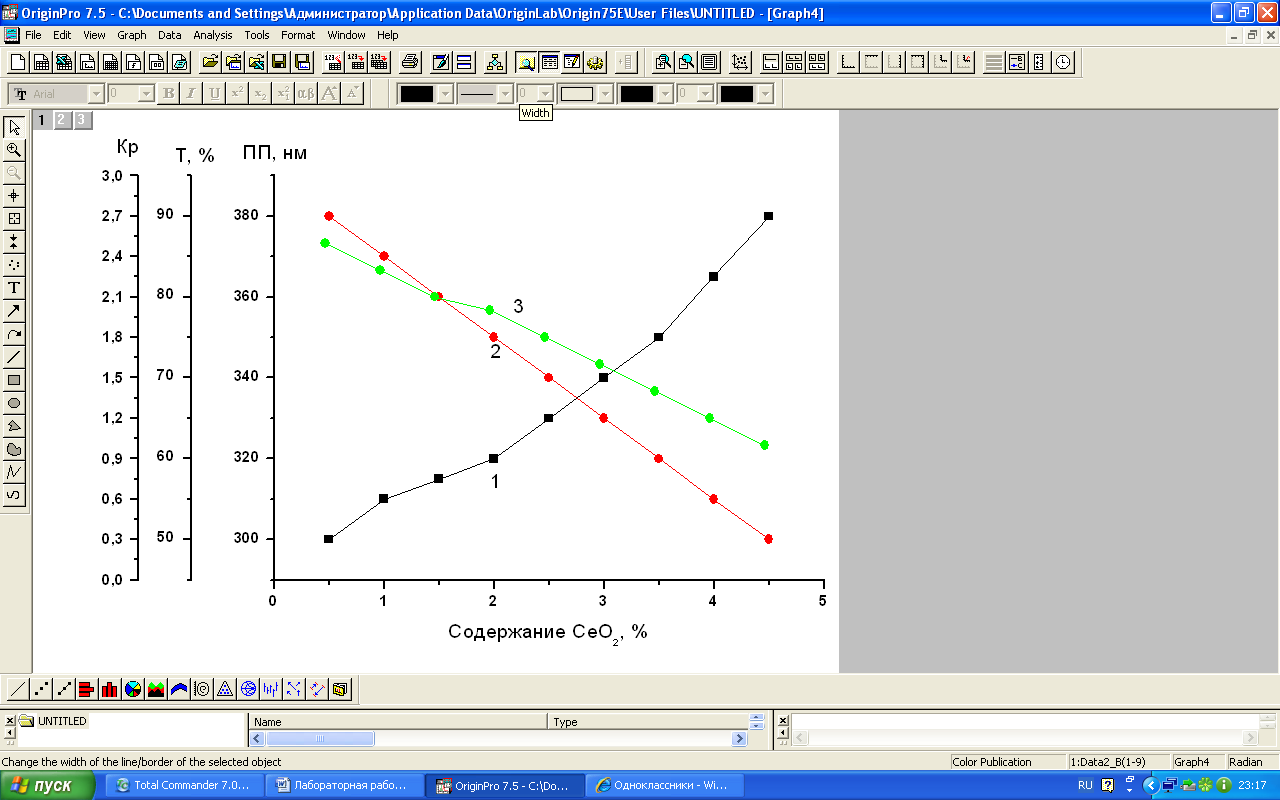Select the Pointer tool
Viewport: 1280px width, 800px height.
click(x=14, y=127)
